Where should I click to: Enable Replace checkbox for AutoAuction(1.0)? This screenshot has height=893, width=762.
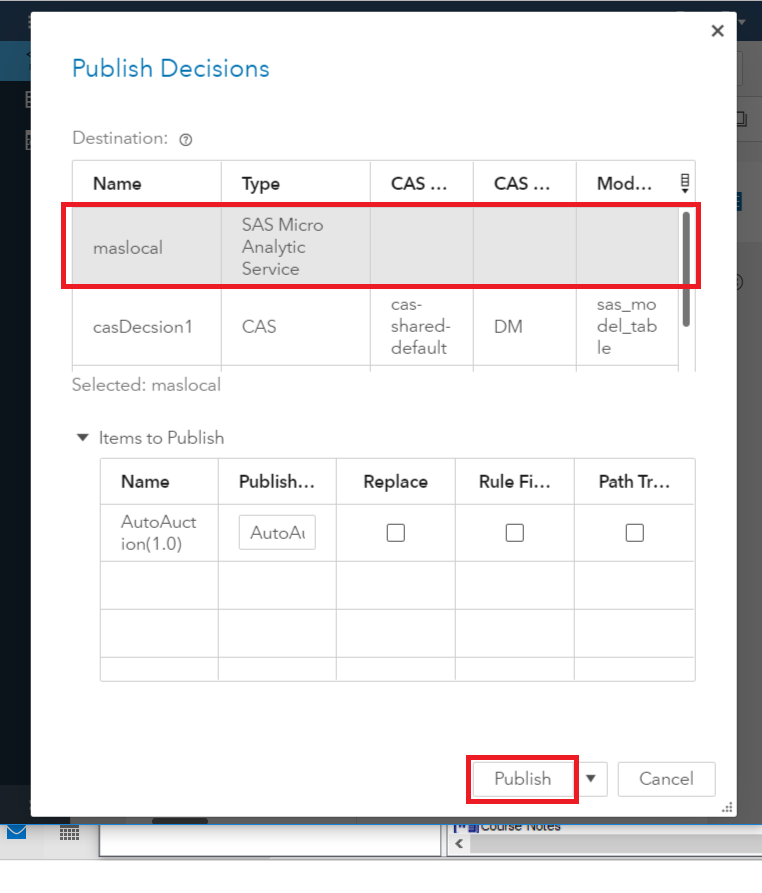click(x=396, y=533)
